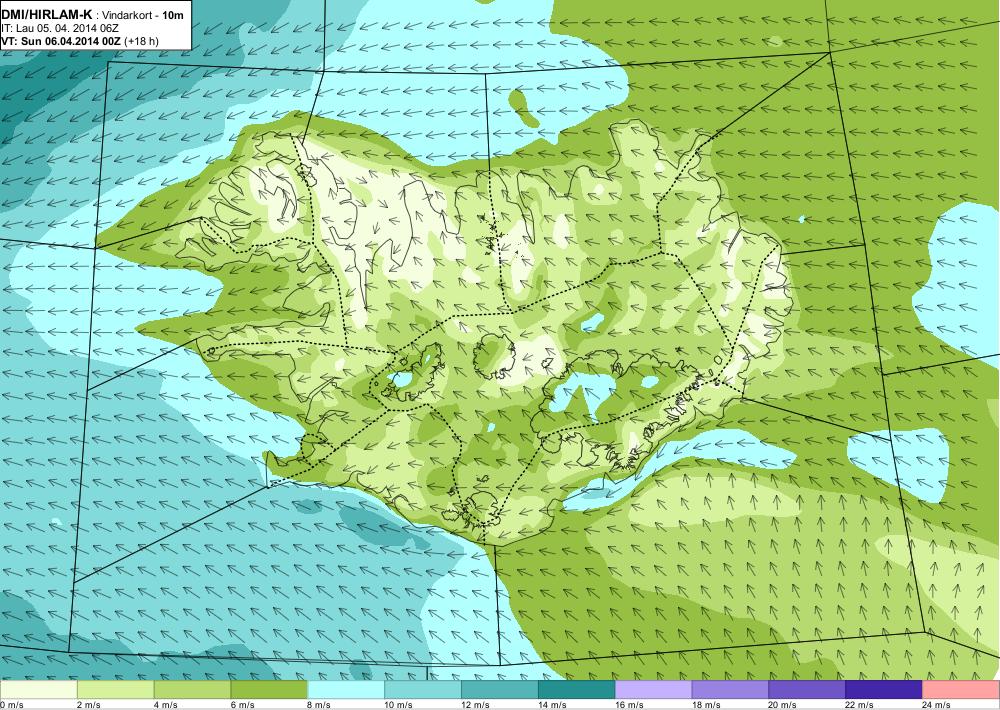
Task: Click the 12–14 m/s teal legend swatch
Action: (x=500, y=690)
